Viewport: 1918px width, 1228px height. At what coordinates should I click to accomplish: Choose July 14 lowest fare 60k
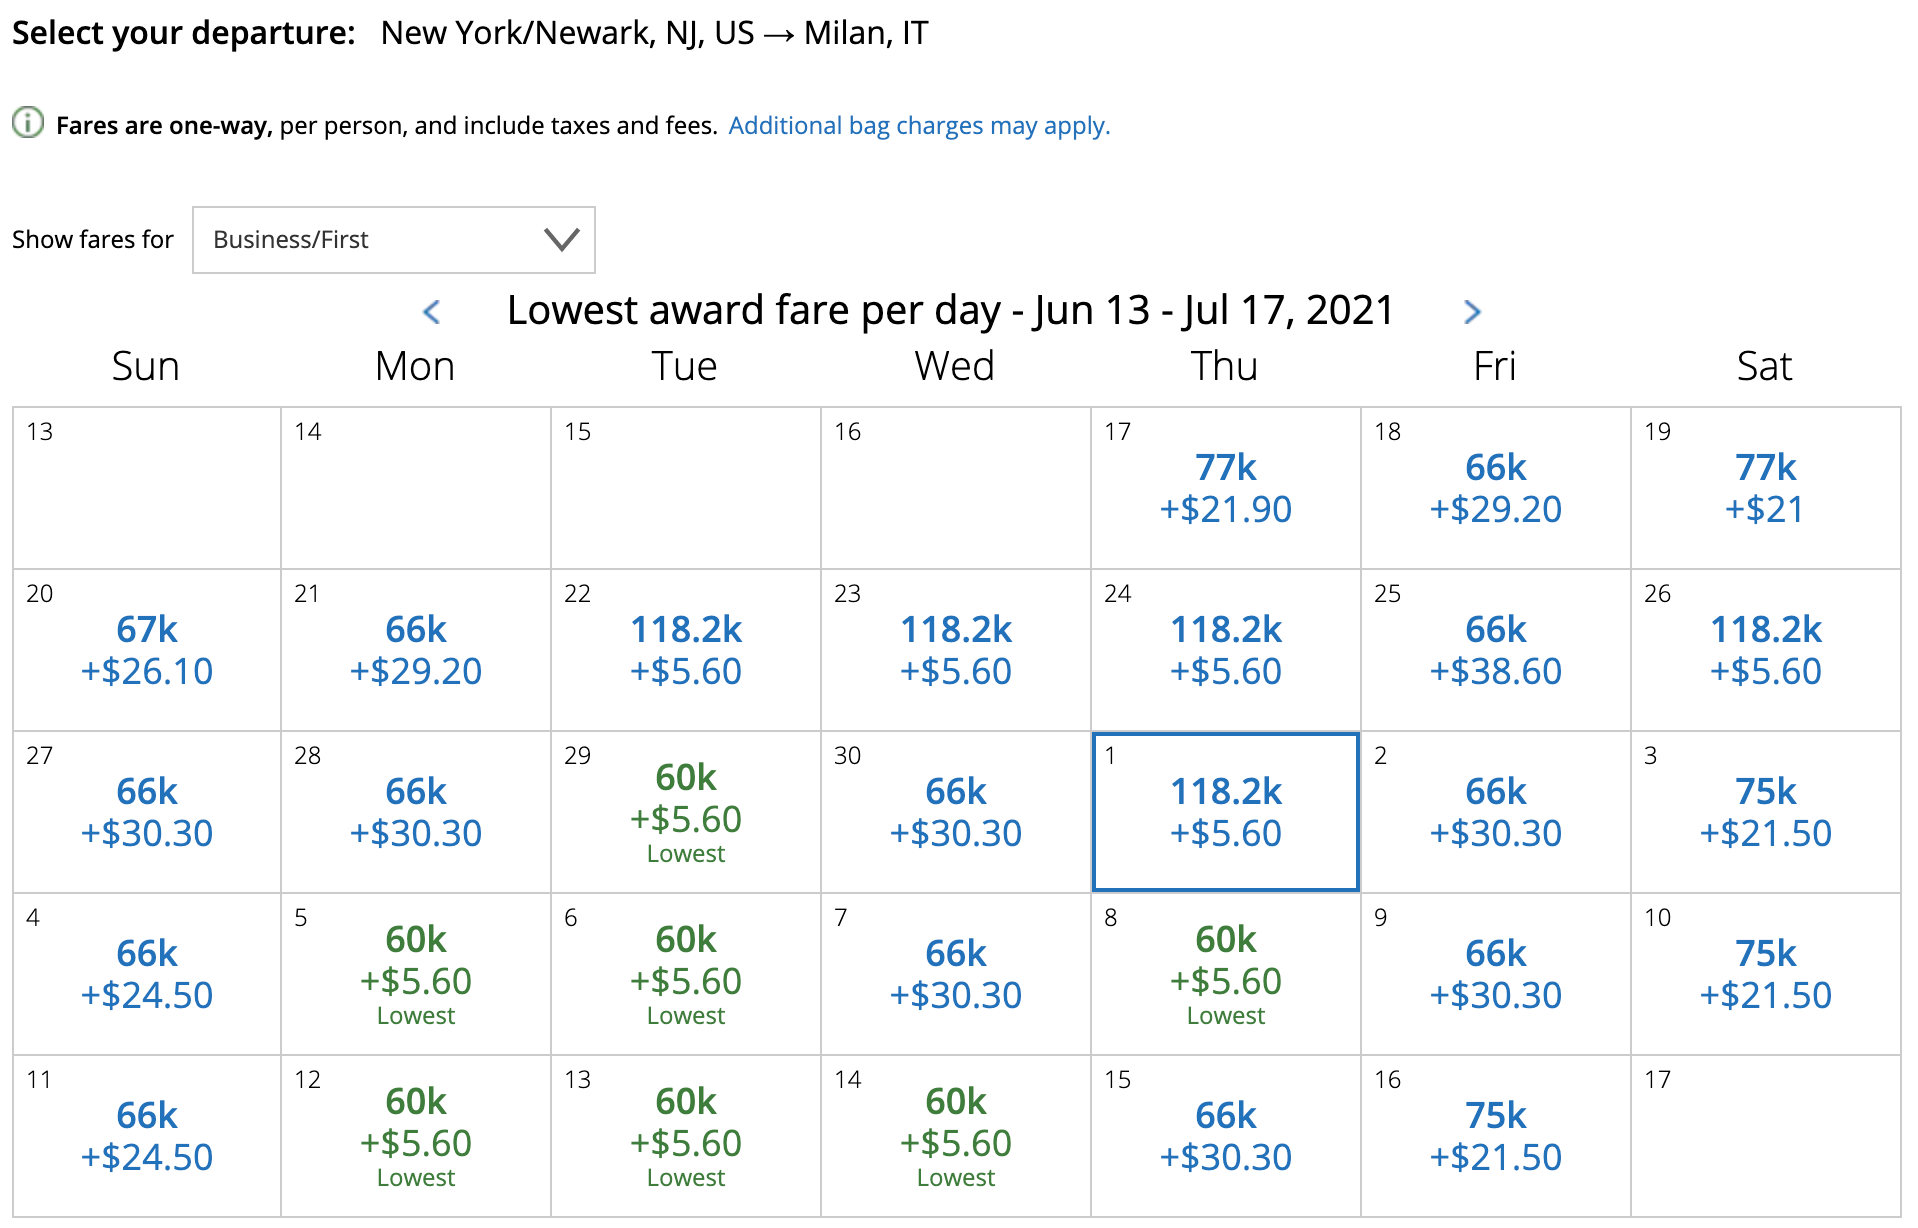pyautogui.click(x=955, y=1136)
